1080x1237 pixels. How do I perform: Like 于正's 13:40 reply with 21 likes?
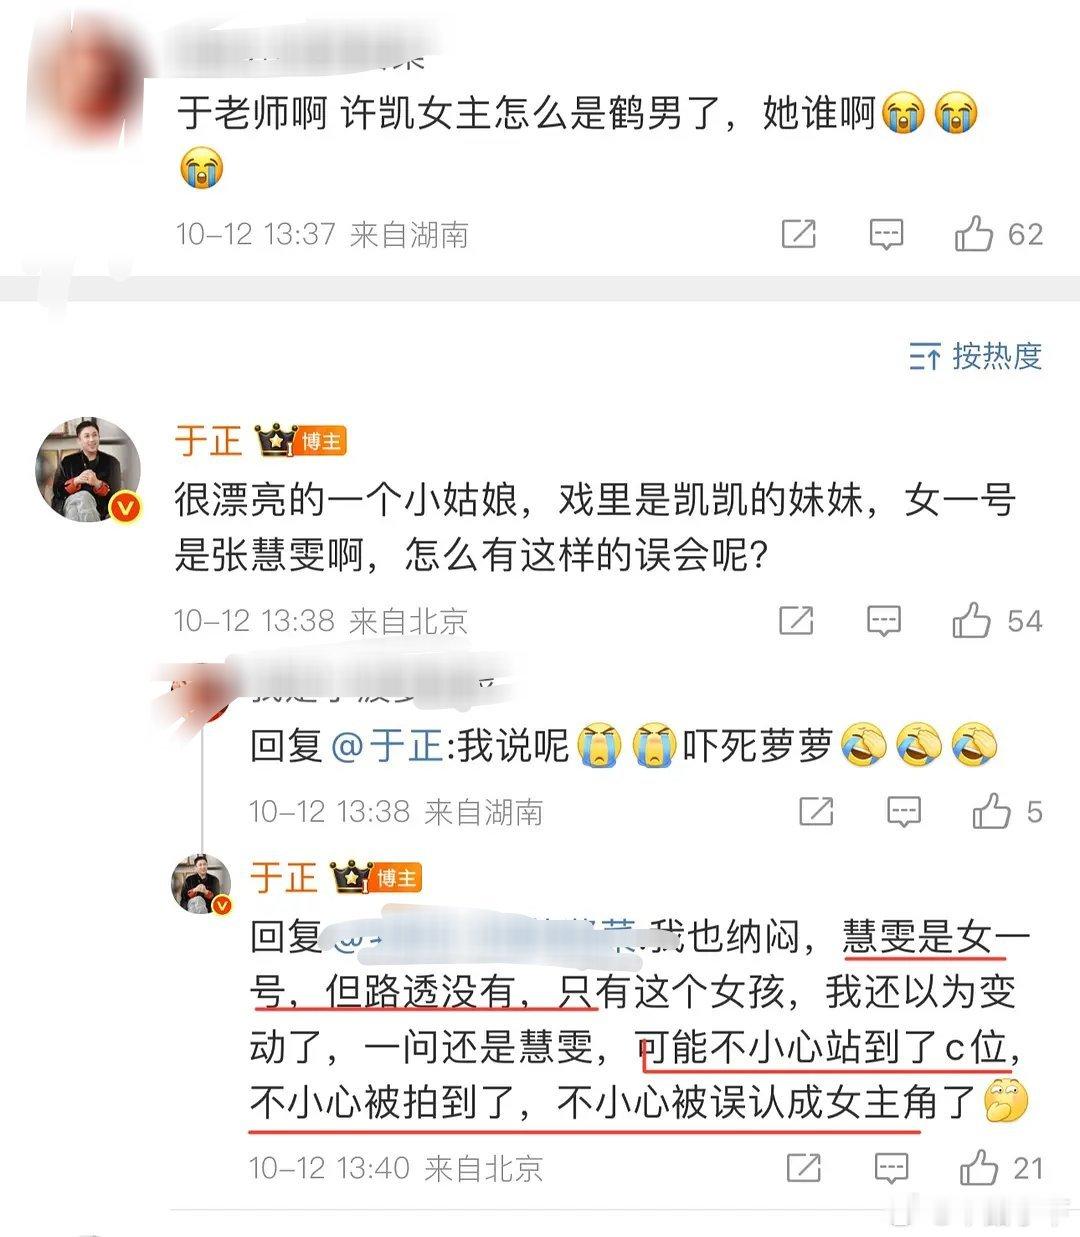click(979, 1167)
